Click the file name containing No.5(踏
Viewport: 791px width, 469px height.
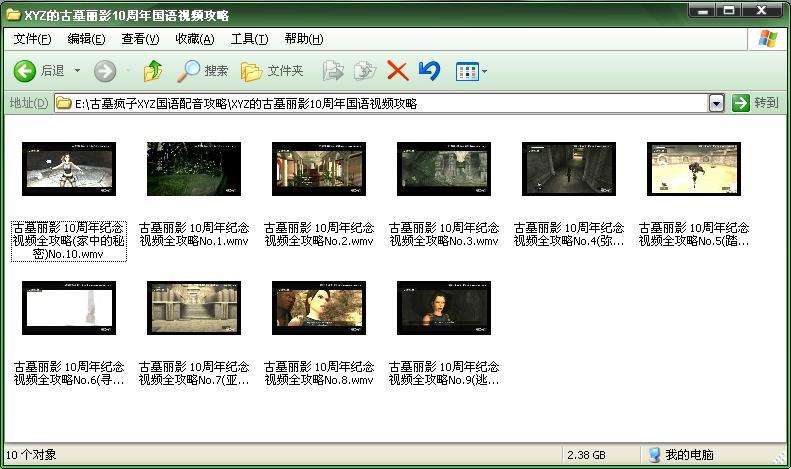tap(694, 234)
